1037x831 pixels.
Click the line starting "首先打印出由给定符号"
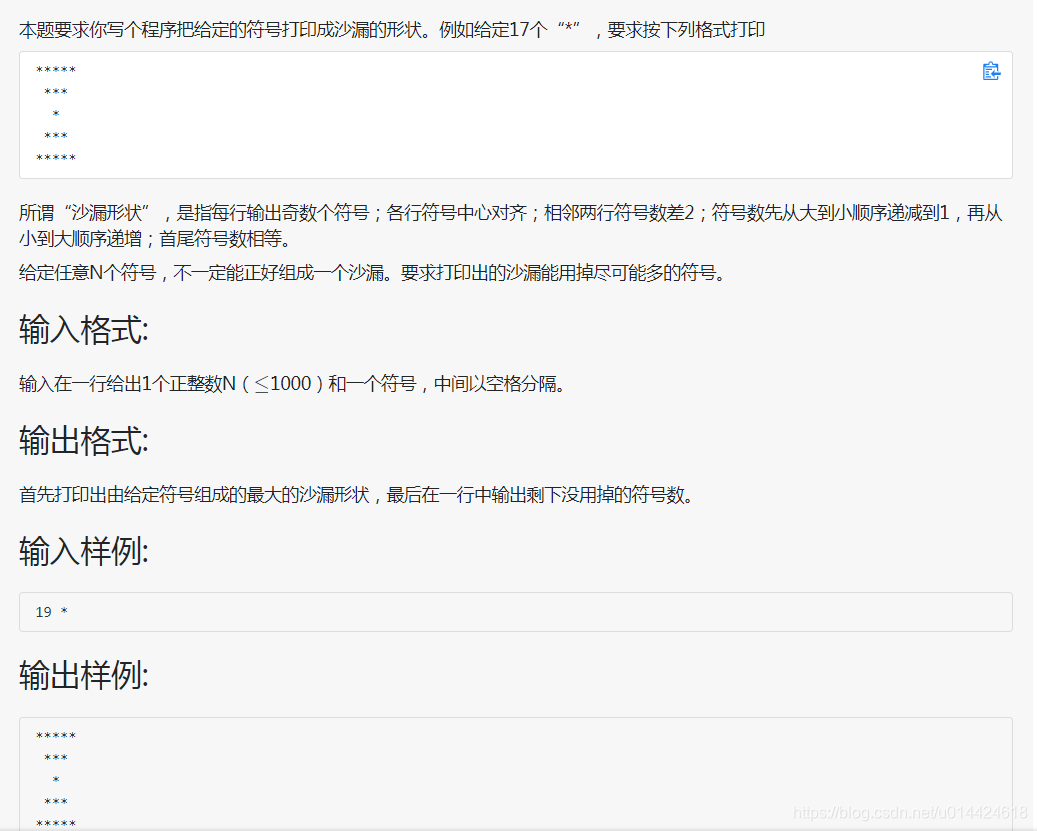(356, 495)
